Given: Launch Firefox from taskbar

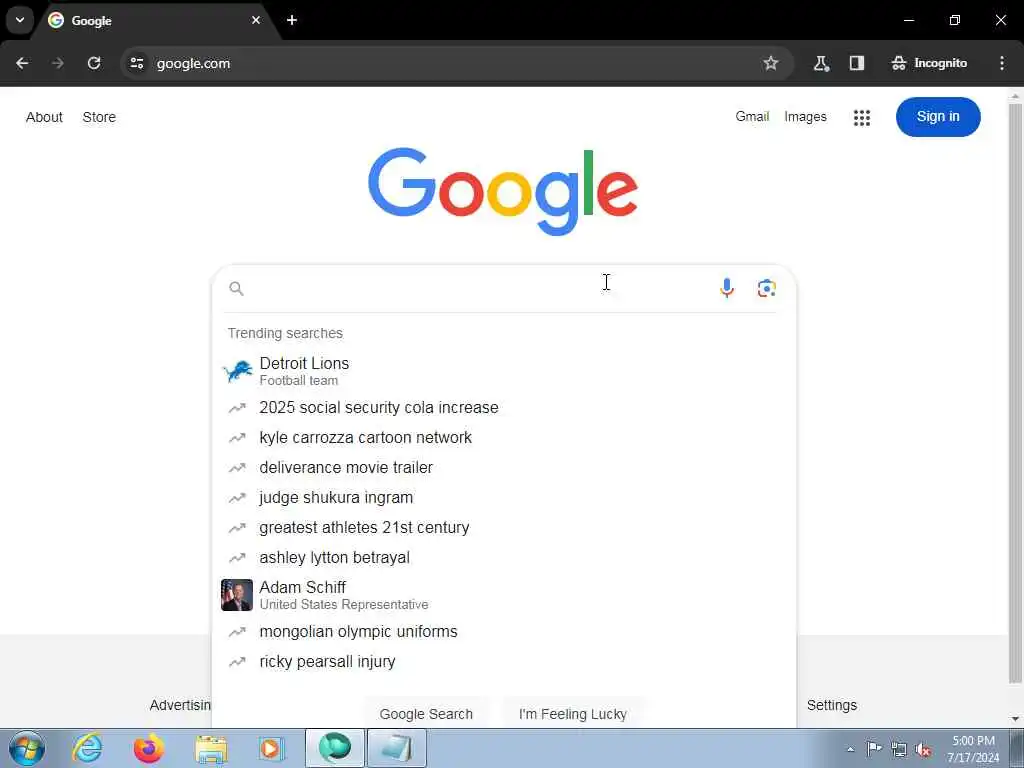Looking at the screenshot, I should pos(149,748).
